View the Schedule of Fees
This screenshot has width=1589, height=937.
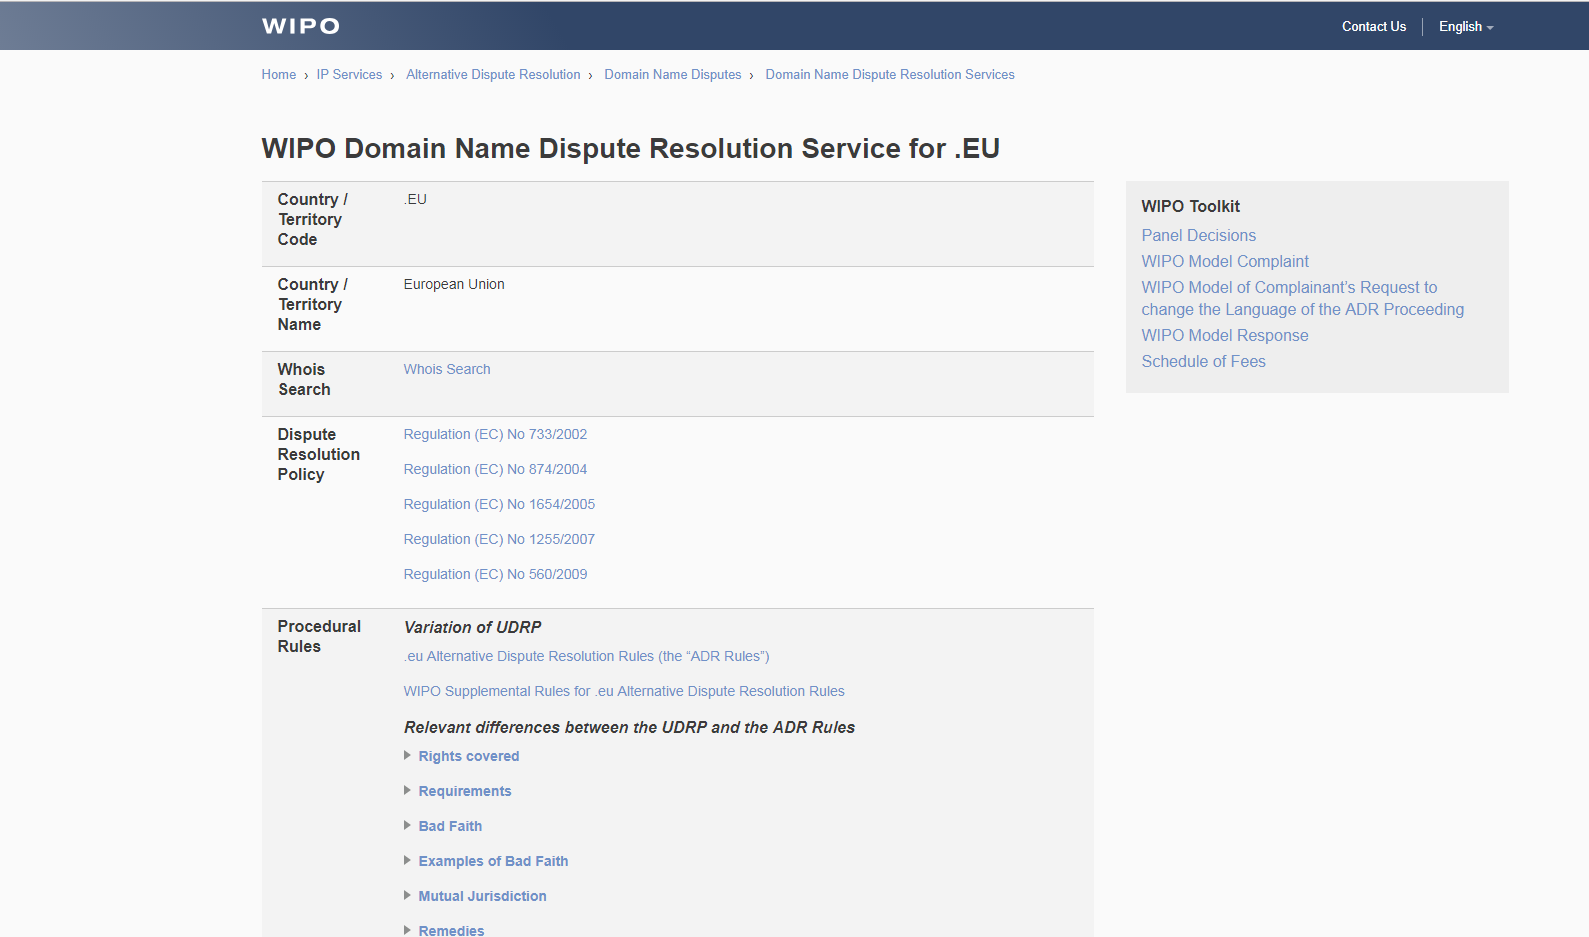click(x=1203, y=361)
